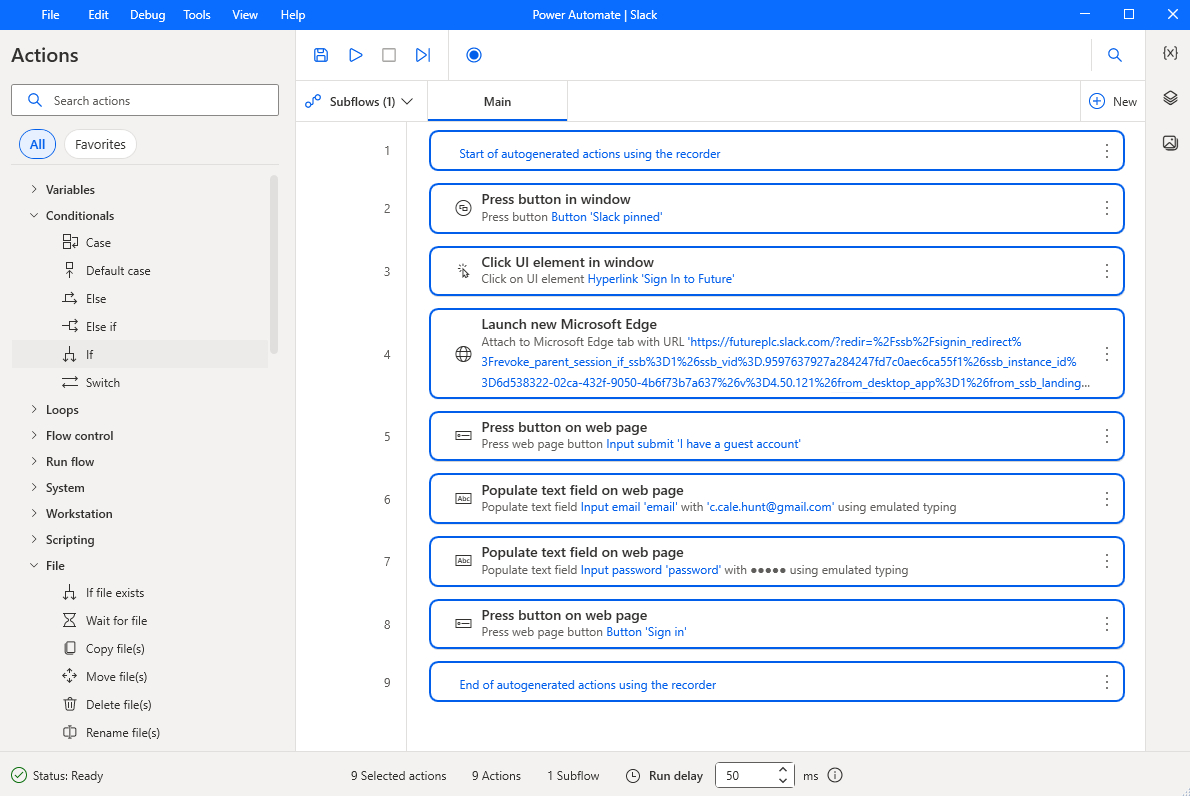The image size is (1190, 796).
Task: Click the Stop flow square icon
Action: (x=389, y=55)
